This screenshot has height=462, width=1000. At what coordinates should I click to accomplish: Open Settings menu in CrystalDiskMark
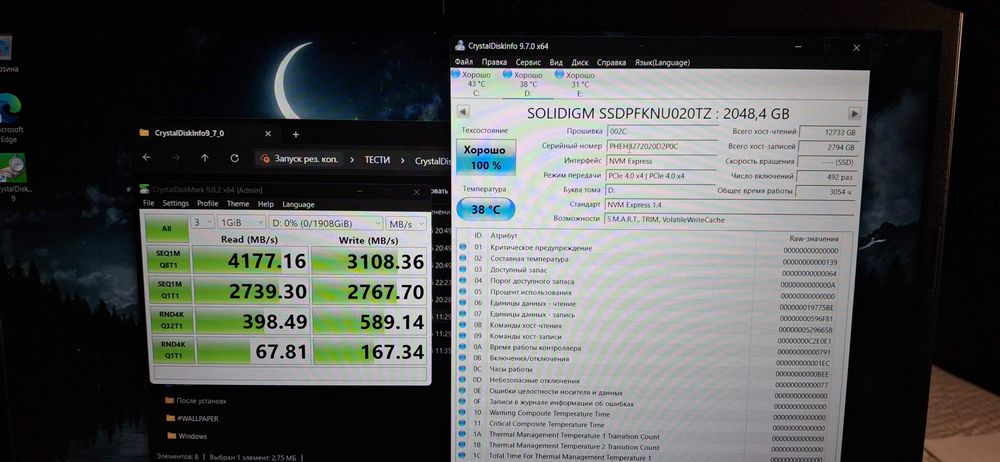click(x=175, y=204)
